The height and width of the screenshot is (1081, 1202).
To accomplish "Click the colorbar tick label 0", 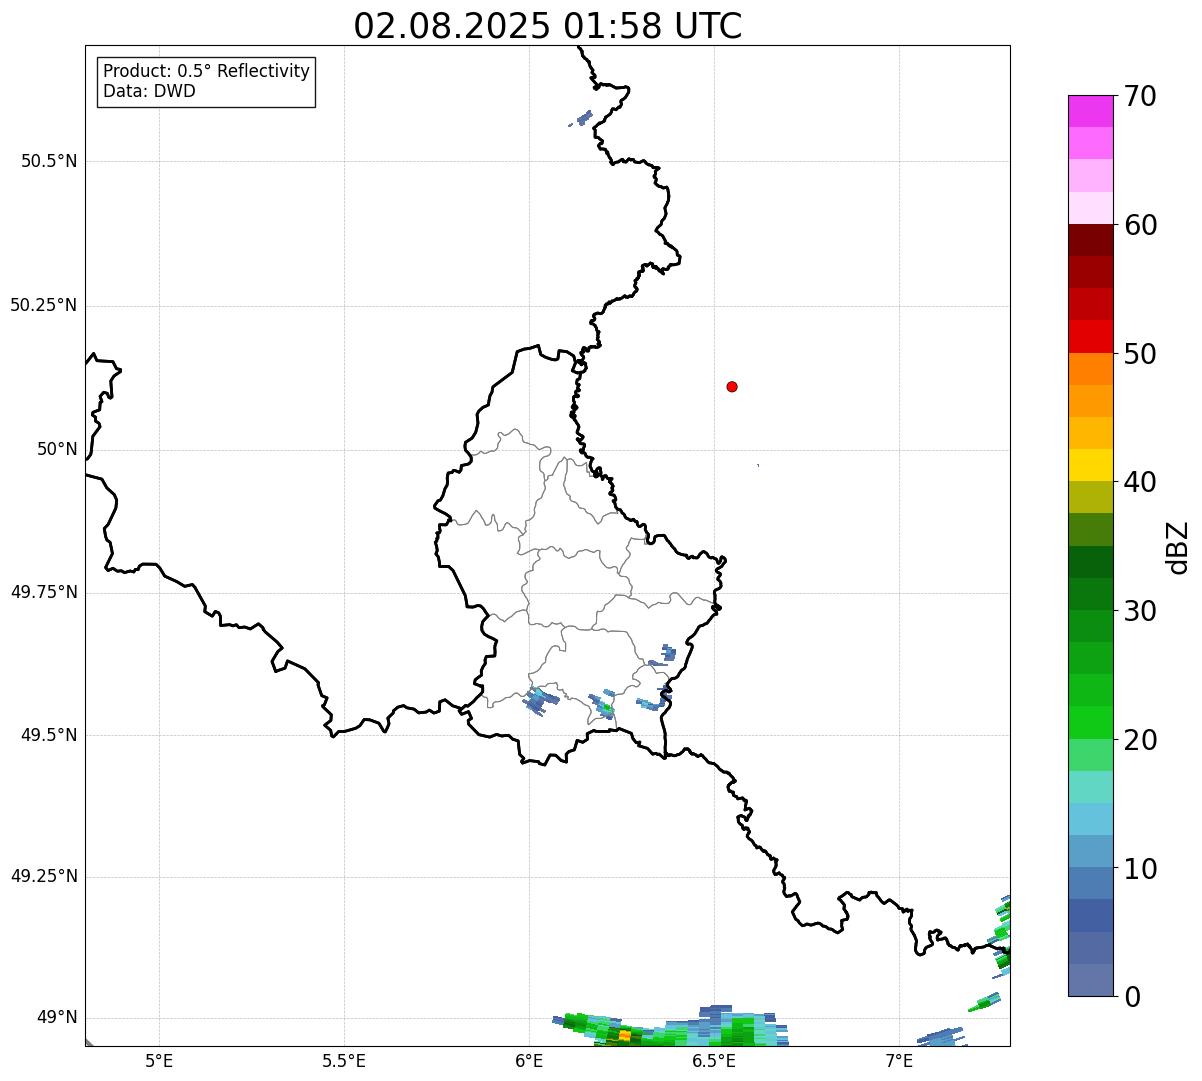I will (1132, 997).
